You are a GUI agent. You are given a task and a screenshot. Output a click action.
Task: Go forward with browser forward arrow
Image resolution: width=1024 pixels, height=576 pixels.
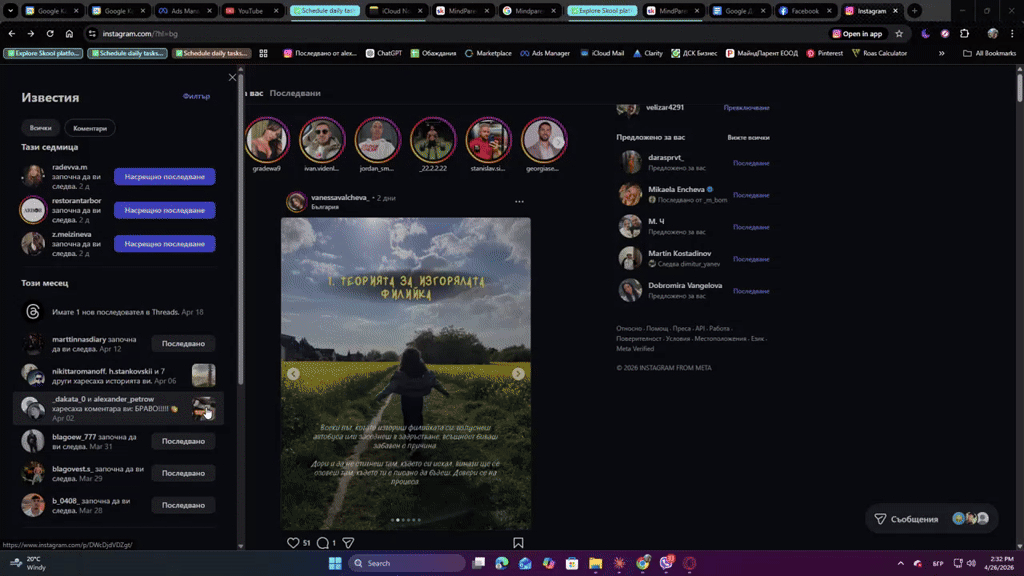click(31, 33)
